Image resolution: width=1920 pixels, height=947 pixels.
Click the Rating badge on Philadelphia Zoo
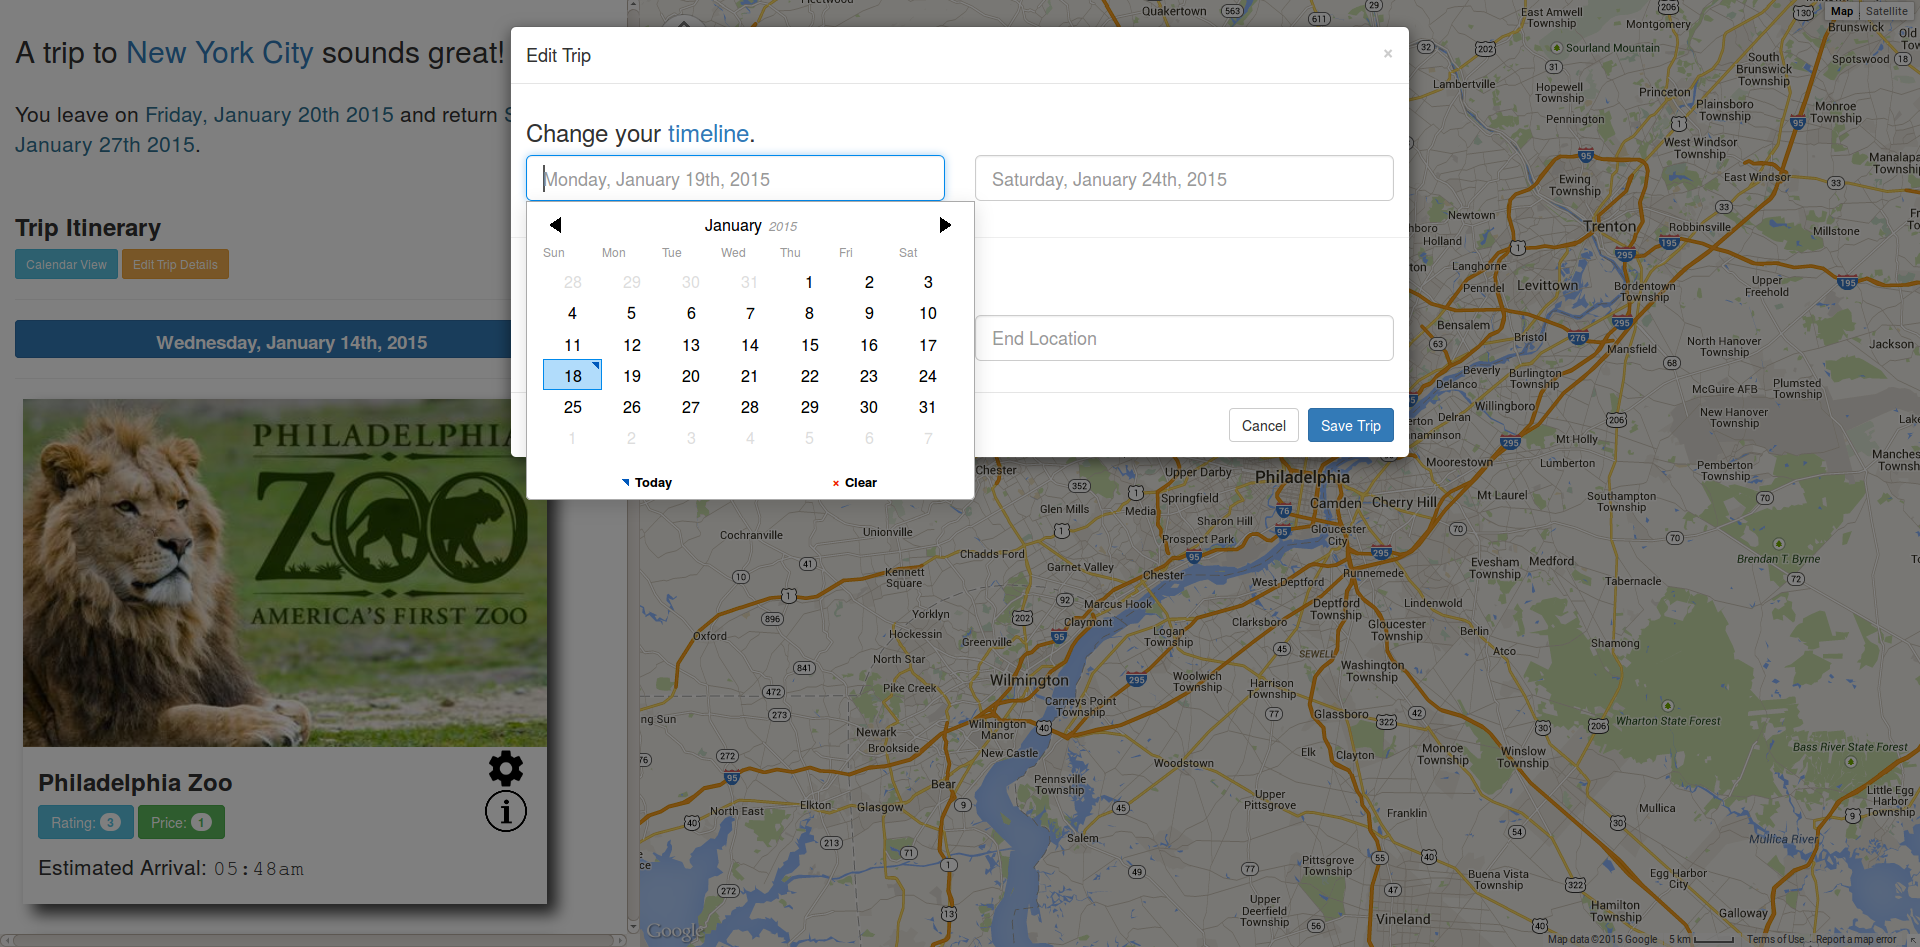click(x=85, y=822)
